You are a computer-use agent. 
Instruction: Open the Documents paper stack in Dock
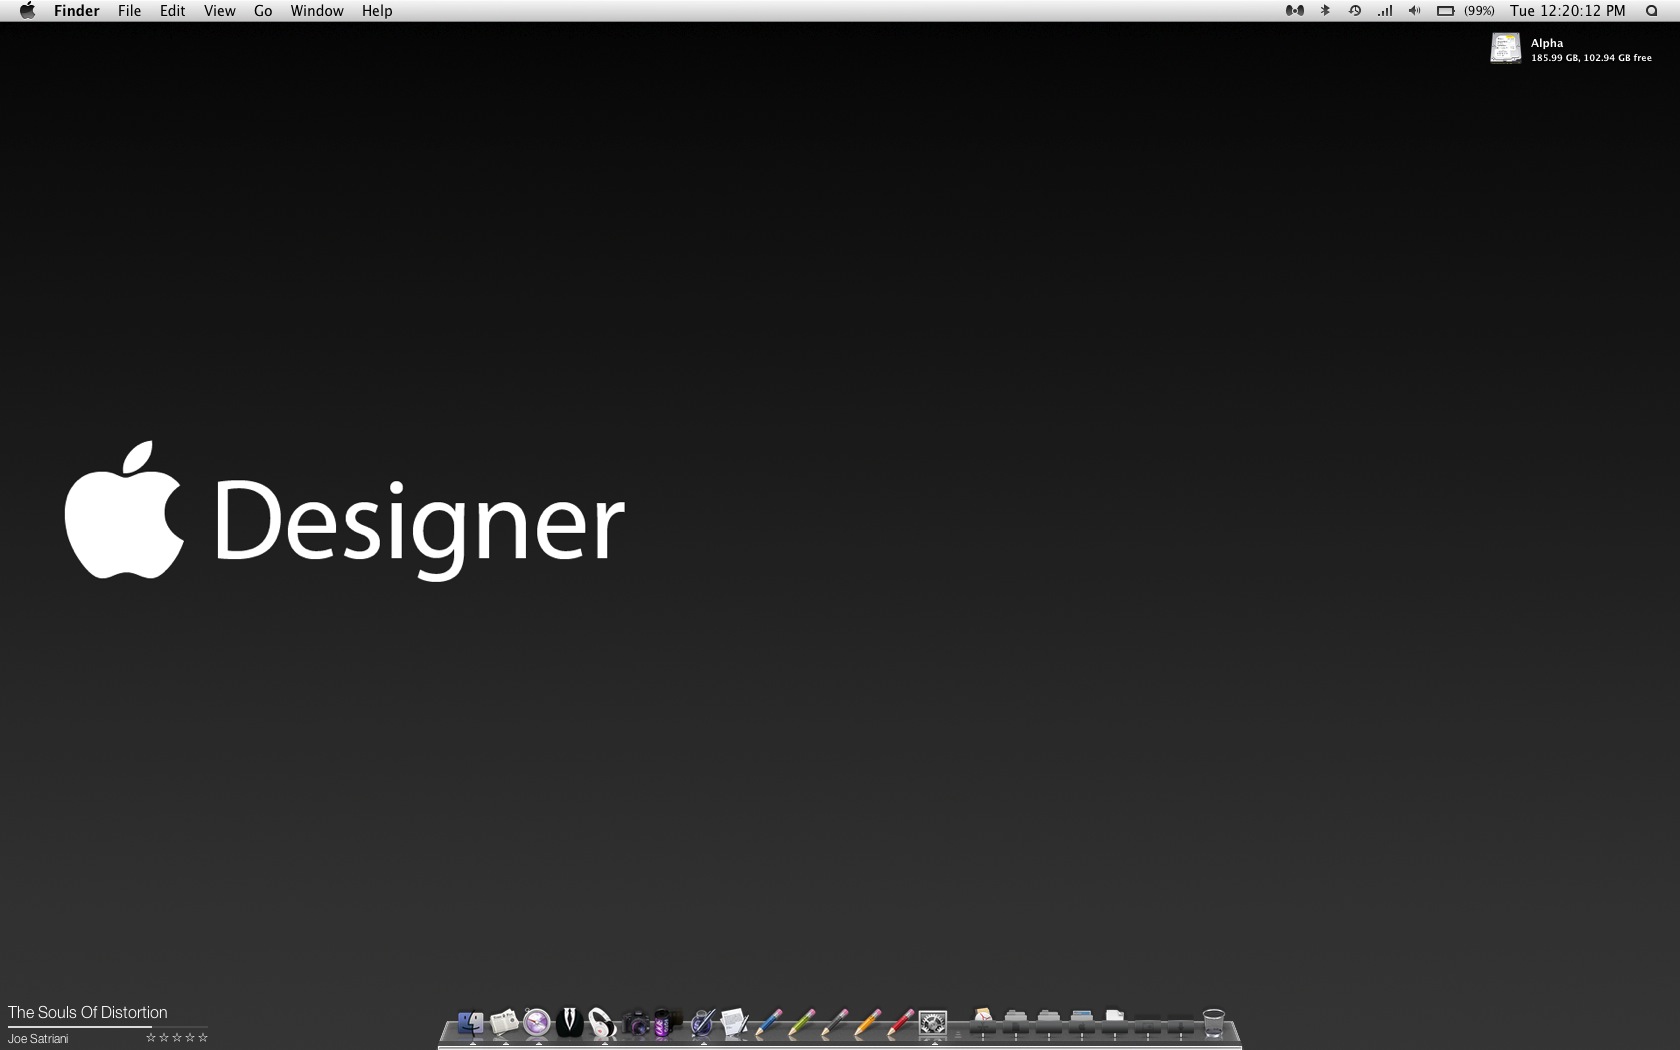pos(1115,1023)
